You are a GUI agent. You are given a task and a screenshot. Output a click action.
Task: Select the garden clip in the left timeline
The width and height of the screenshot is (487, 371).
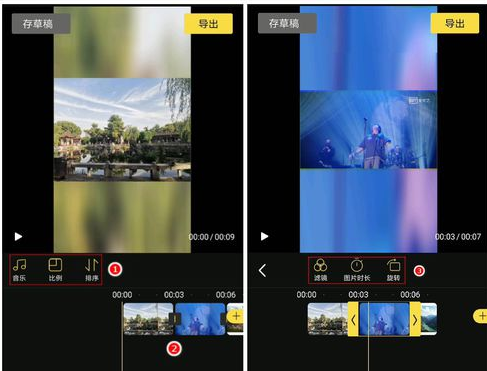click(148, 319)
